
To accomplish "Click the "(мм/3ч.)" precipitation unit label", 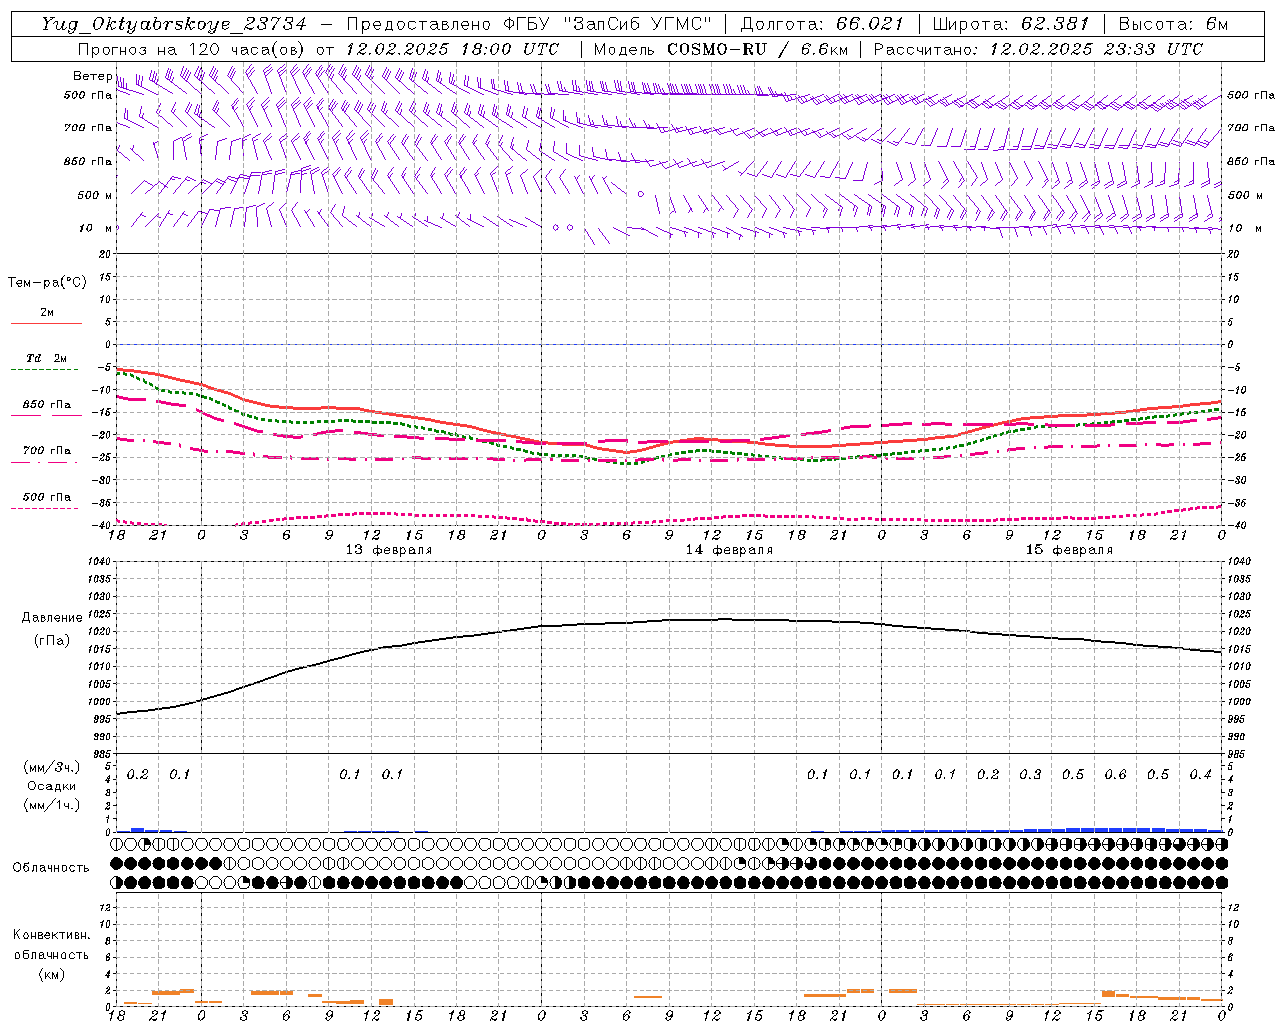I will coord(52,767).
